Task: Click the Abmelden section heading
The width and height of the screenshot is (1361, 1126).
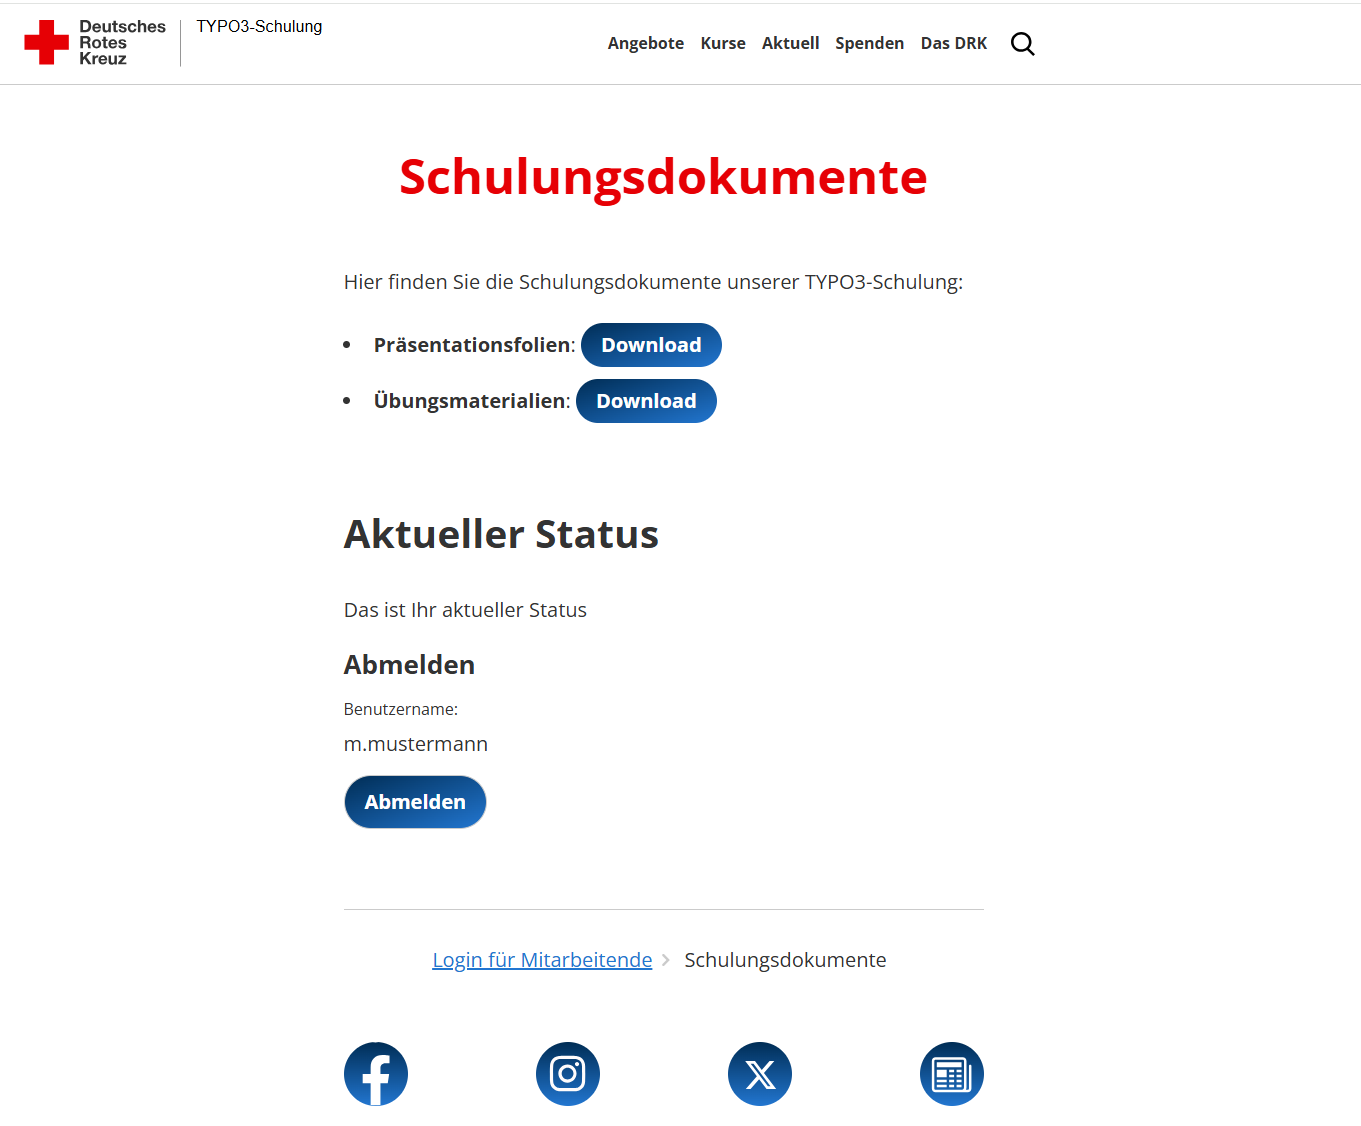Action: click(409, 665)
